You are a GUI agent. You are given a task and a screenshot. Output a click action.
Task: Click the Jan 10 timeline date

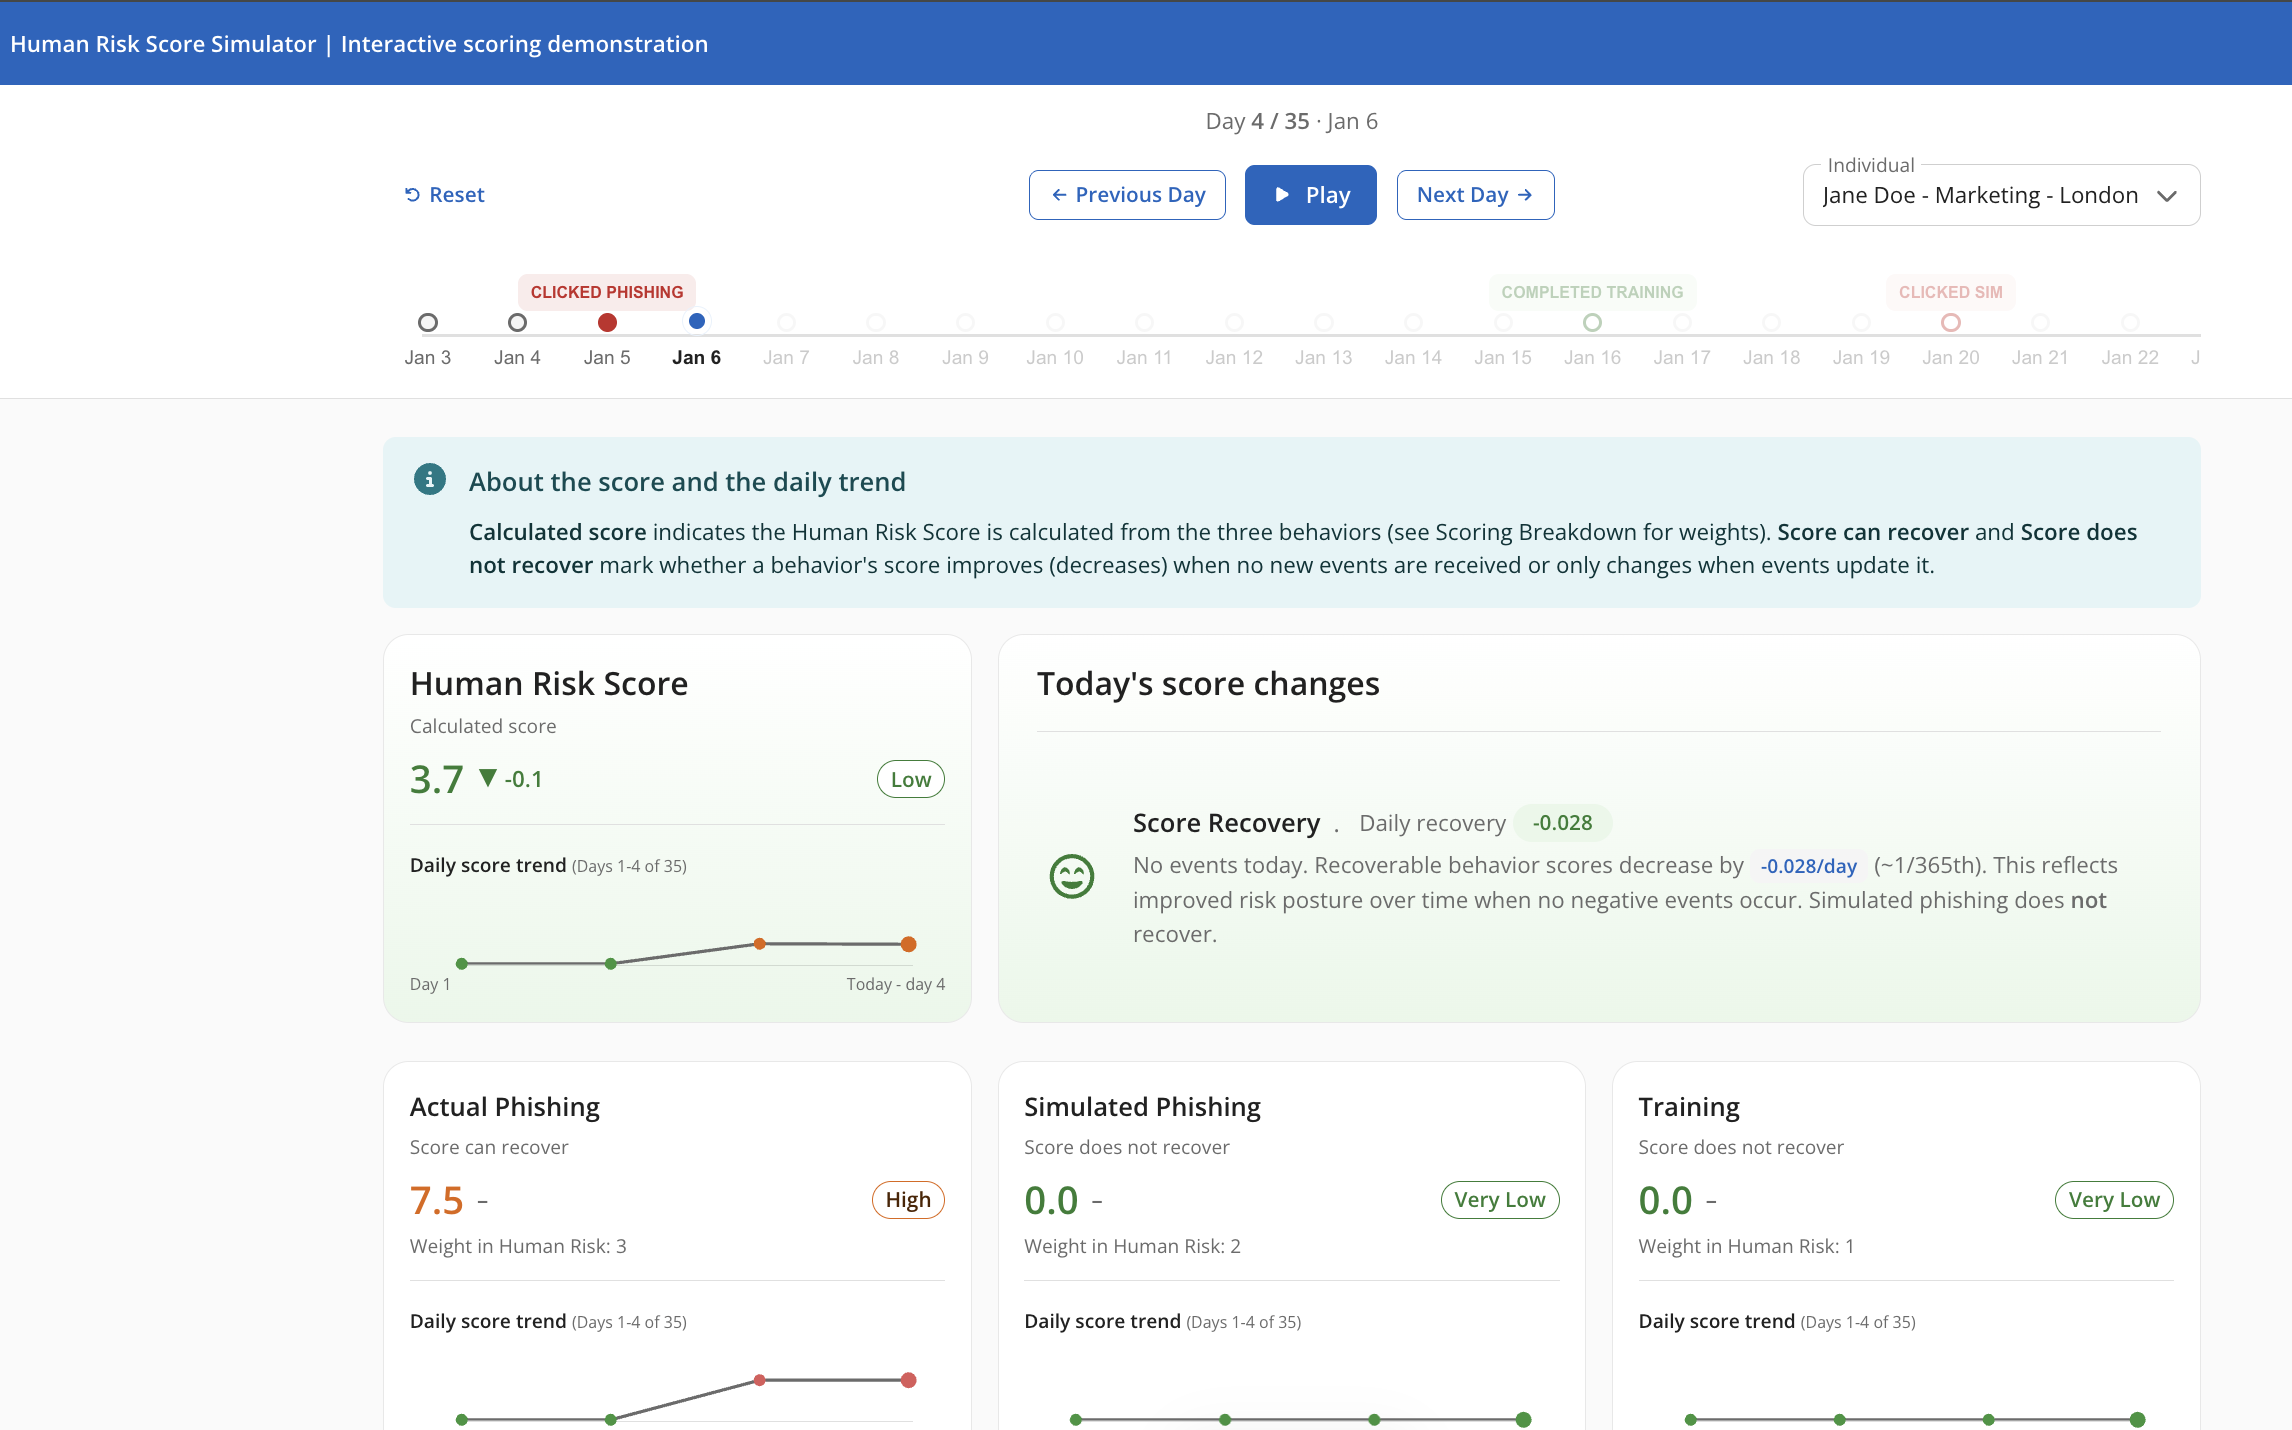point(1055,357)
